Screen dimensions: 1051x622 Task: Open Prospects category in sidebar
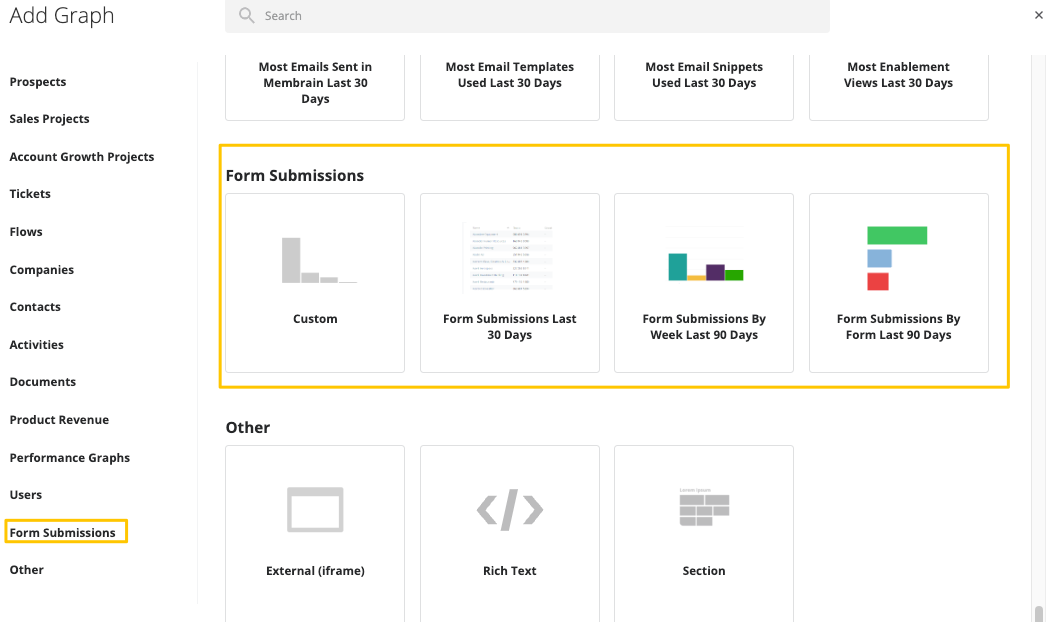(x=38, y=82)
